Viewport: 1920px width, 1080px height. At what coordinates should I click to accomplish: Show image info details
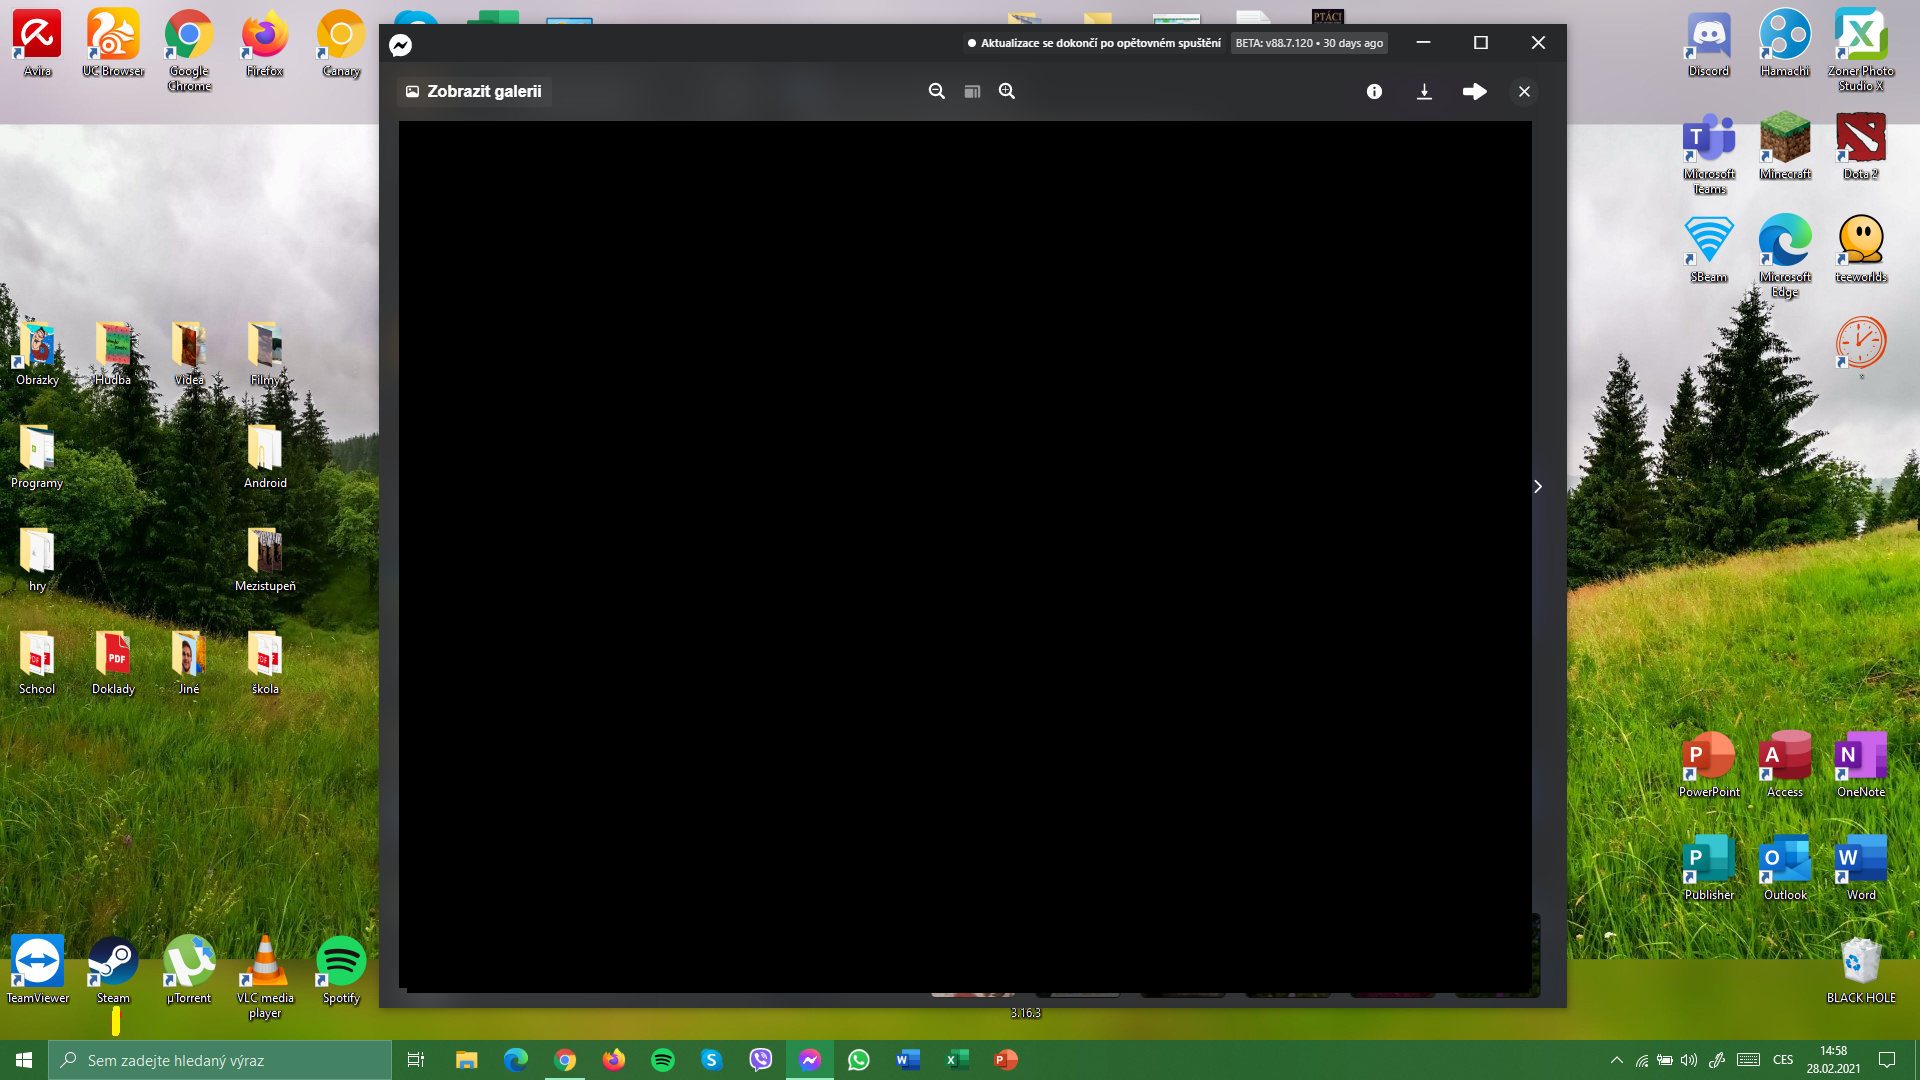coord(1374,91)
